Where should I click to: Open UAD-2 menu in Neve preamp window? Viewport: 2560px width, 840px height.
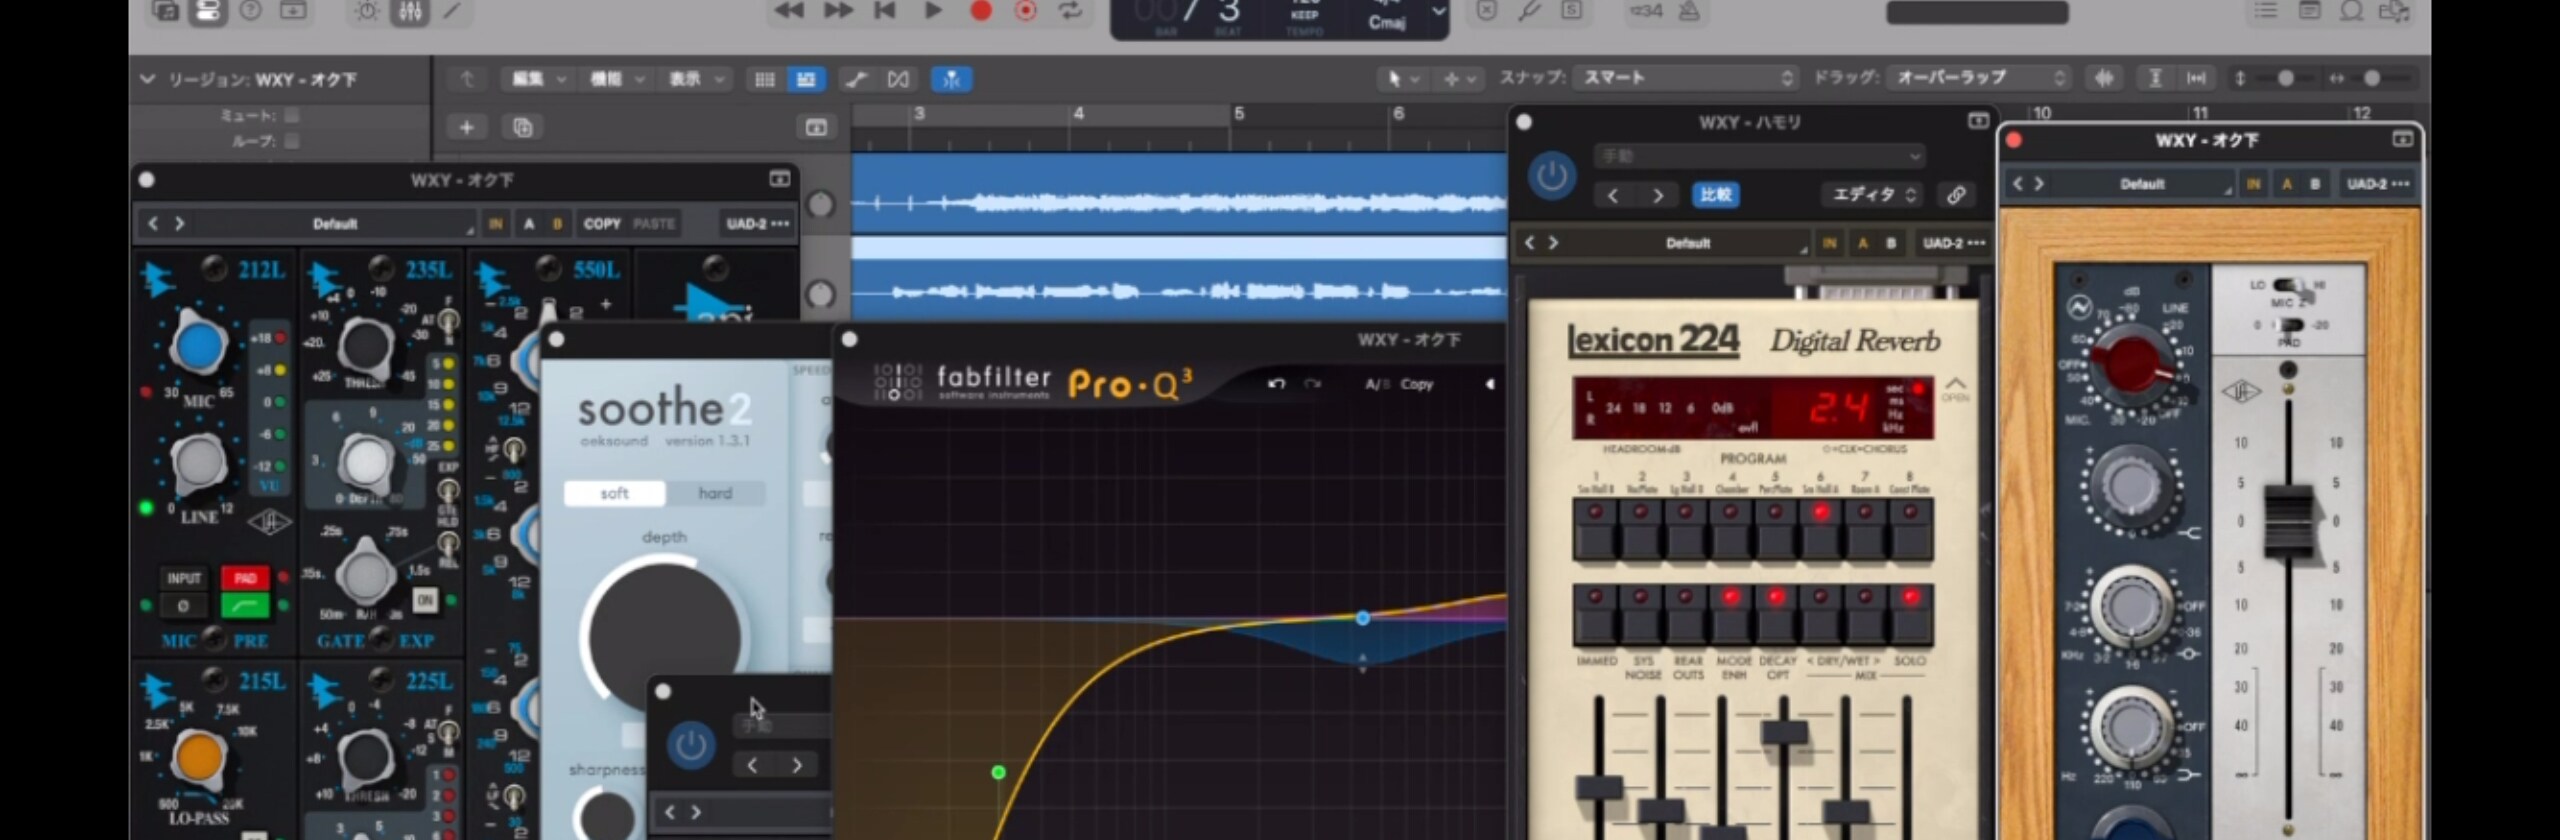2377,184
